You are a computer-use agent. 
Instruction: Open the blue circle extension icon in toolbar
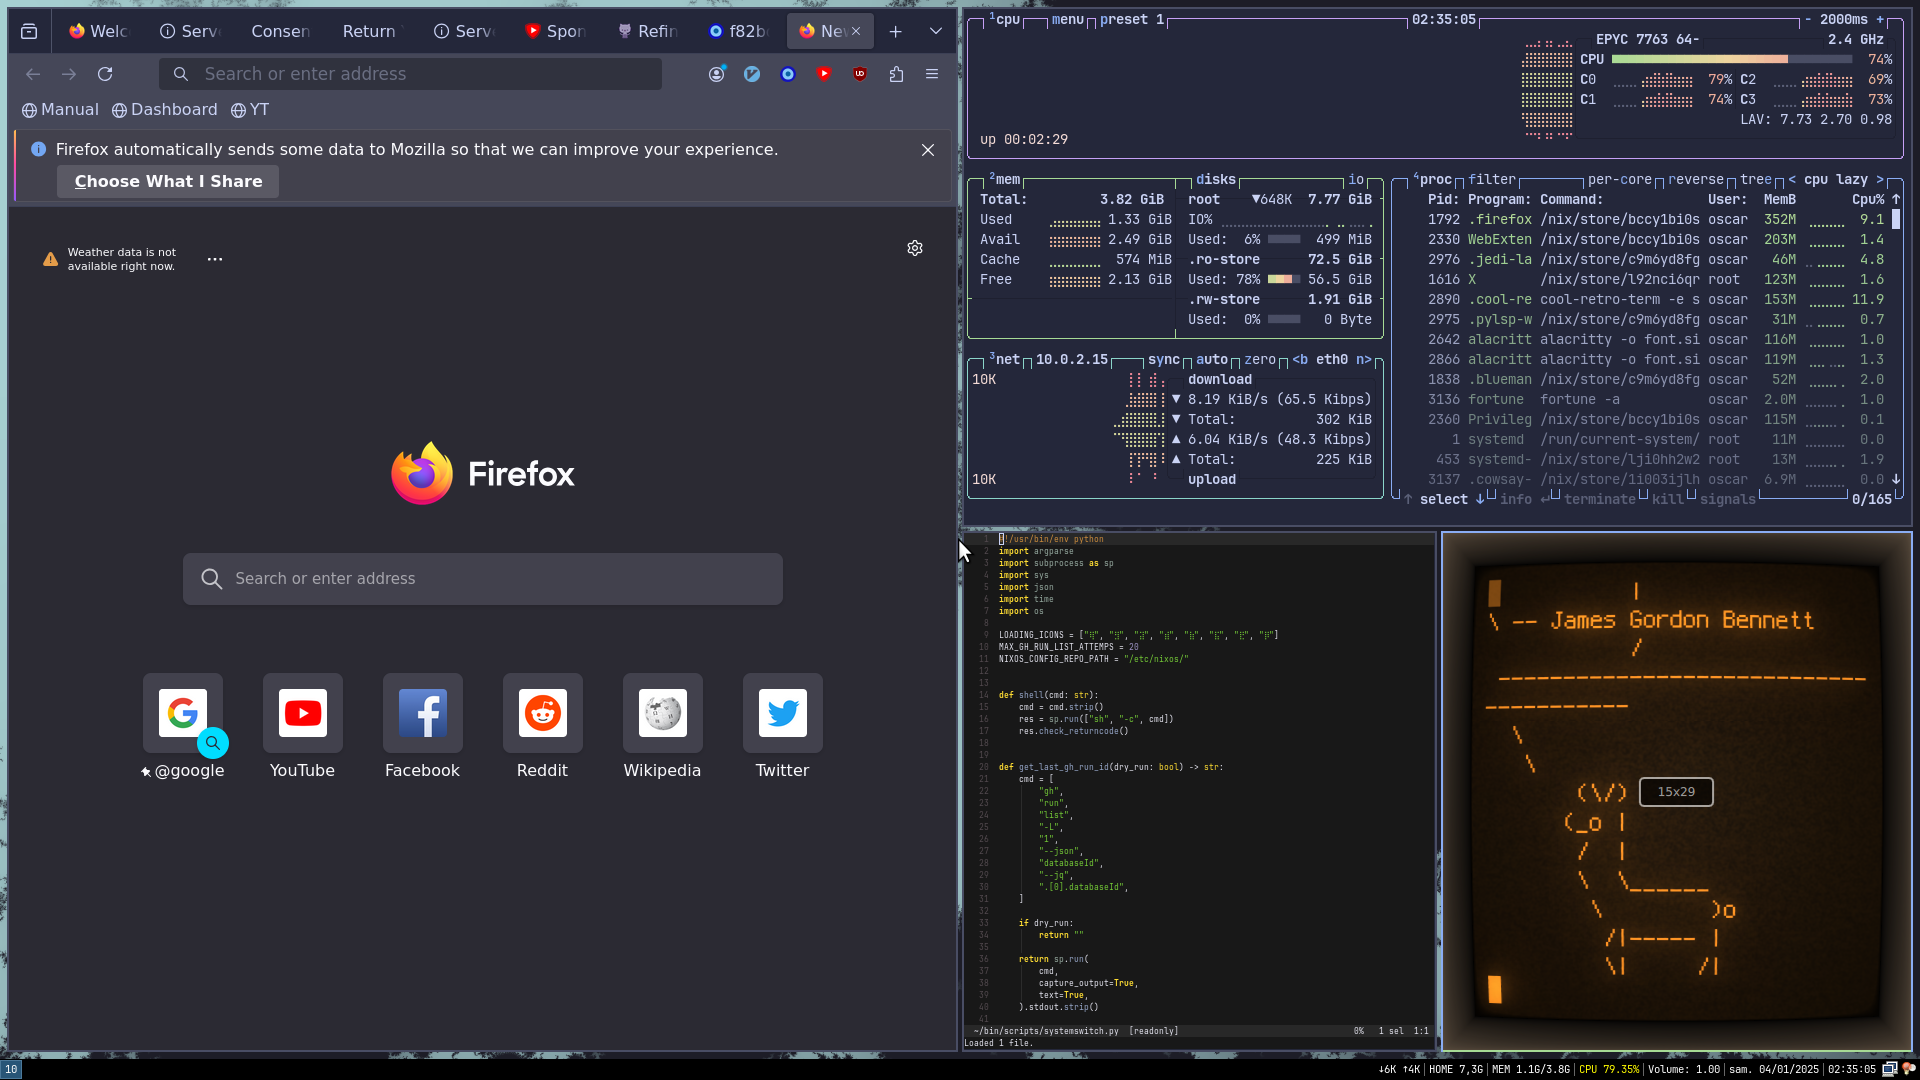click(x=788, y=74)
